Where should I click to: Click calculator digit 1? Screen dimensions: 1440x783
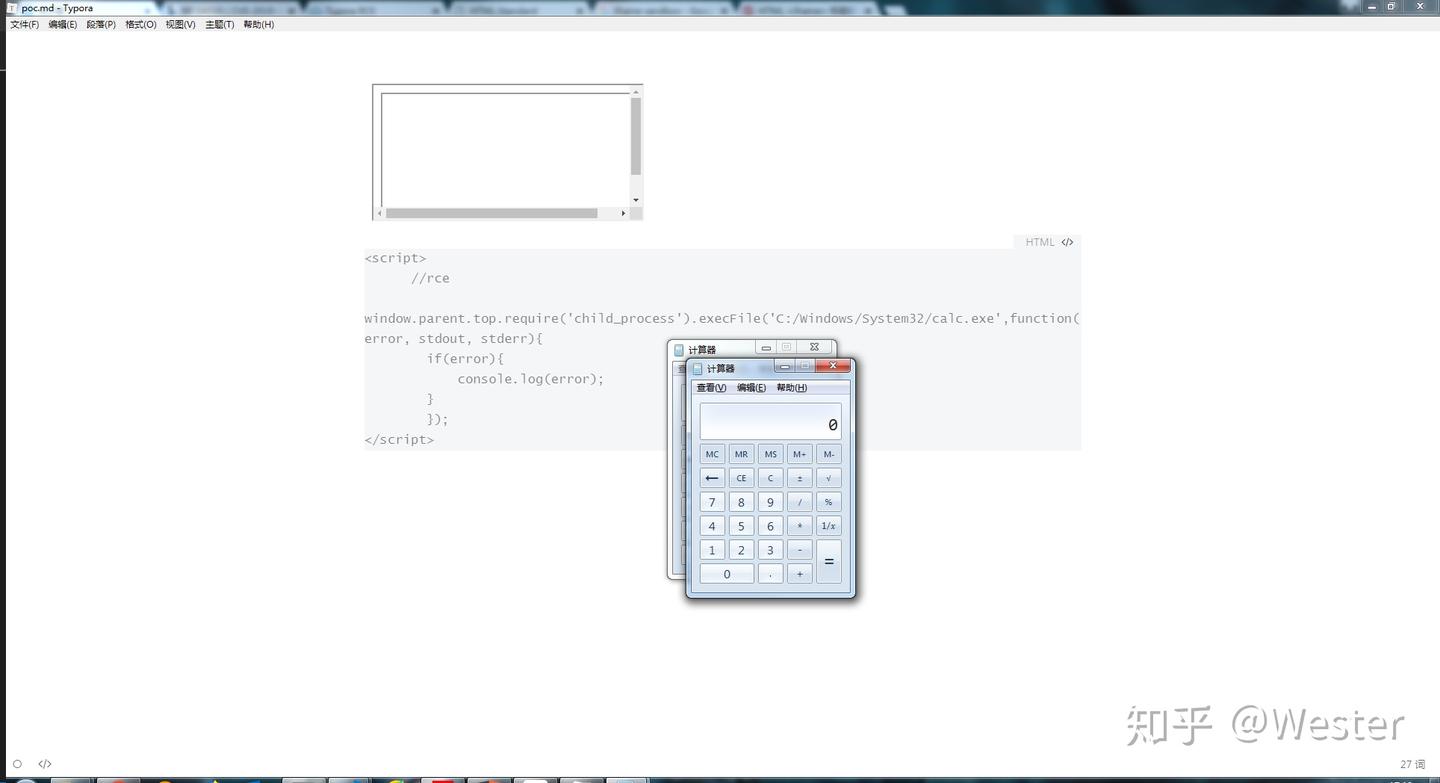712,550
